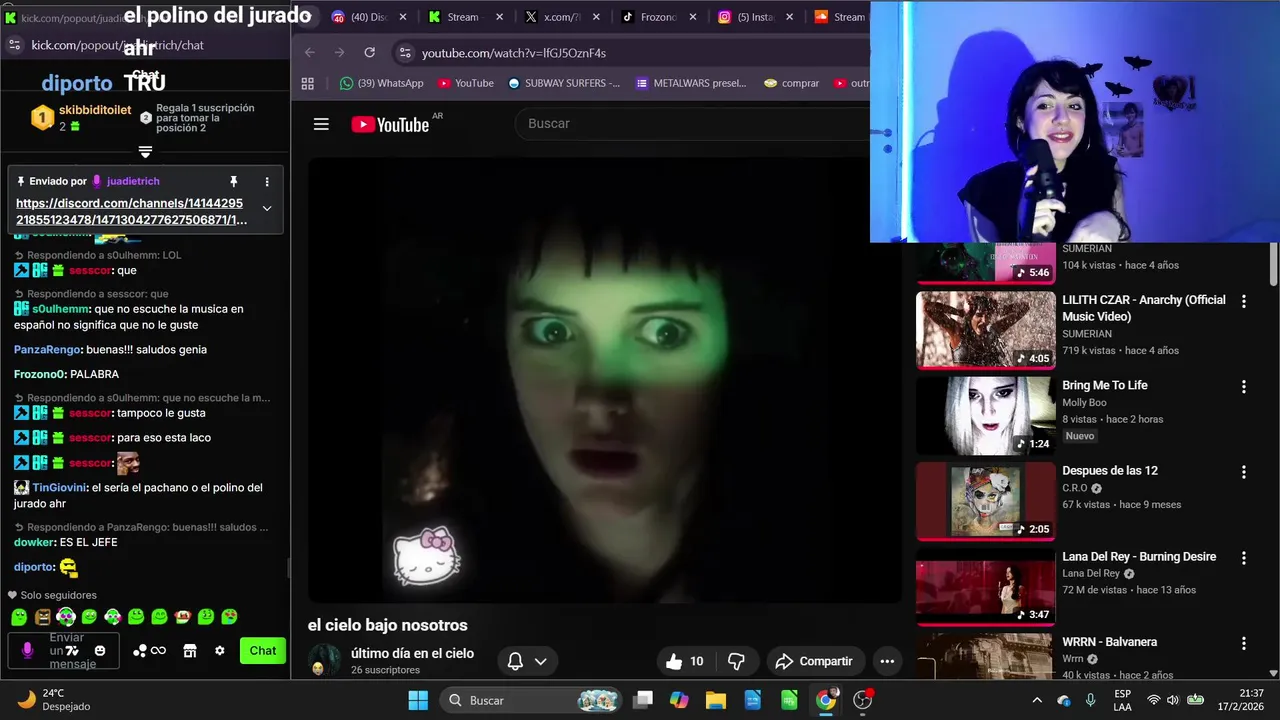
Task: Open the weather widget showing 24°C
Action: point(55,700)
